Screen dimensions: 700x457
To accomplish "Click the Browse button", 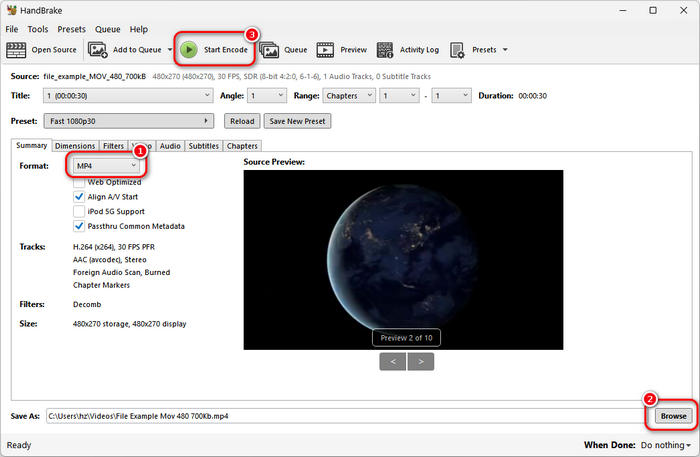I will point(674,416).
